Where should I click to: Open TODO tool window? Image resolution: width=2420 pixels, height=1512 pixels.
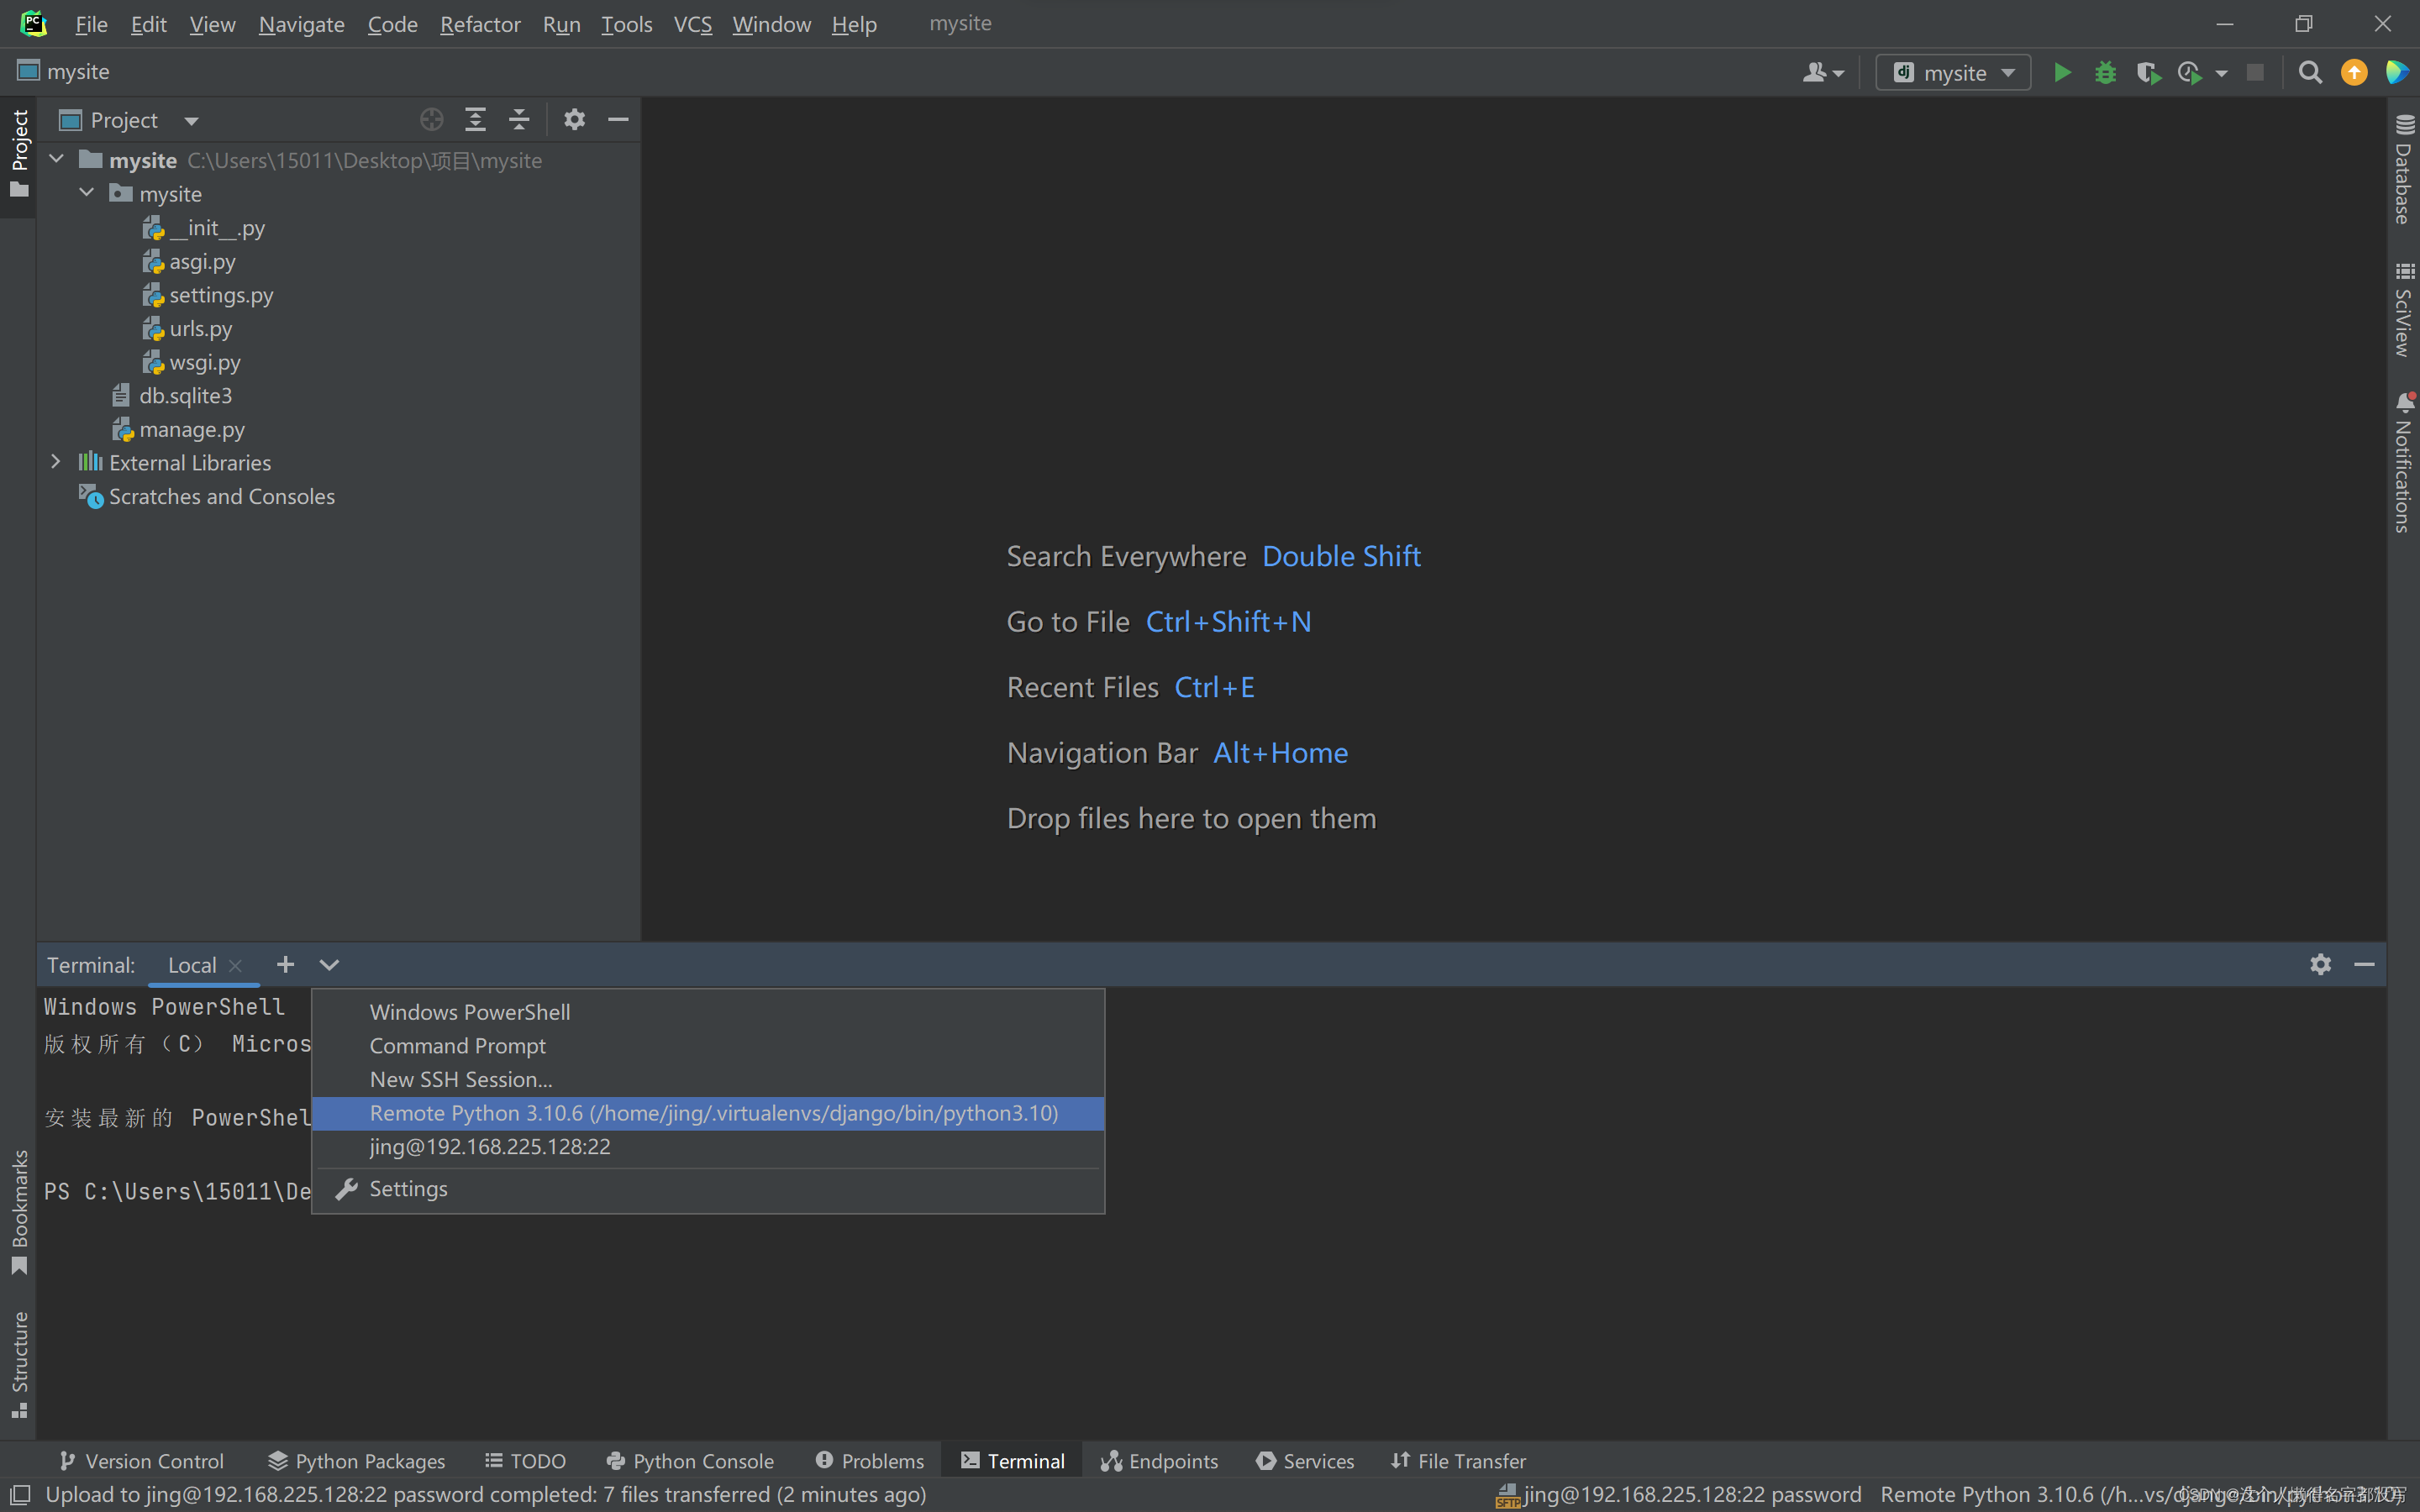point(525,1460)
